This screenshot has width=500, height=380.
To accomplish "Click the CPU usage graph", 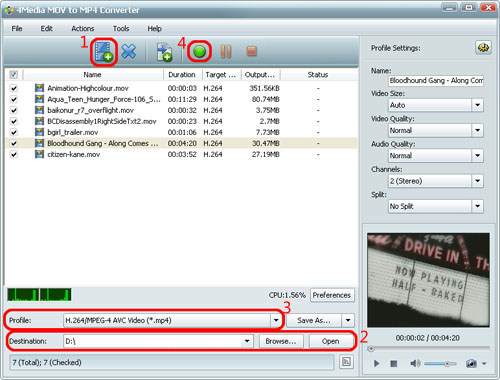I will click(39, 295).
